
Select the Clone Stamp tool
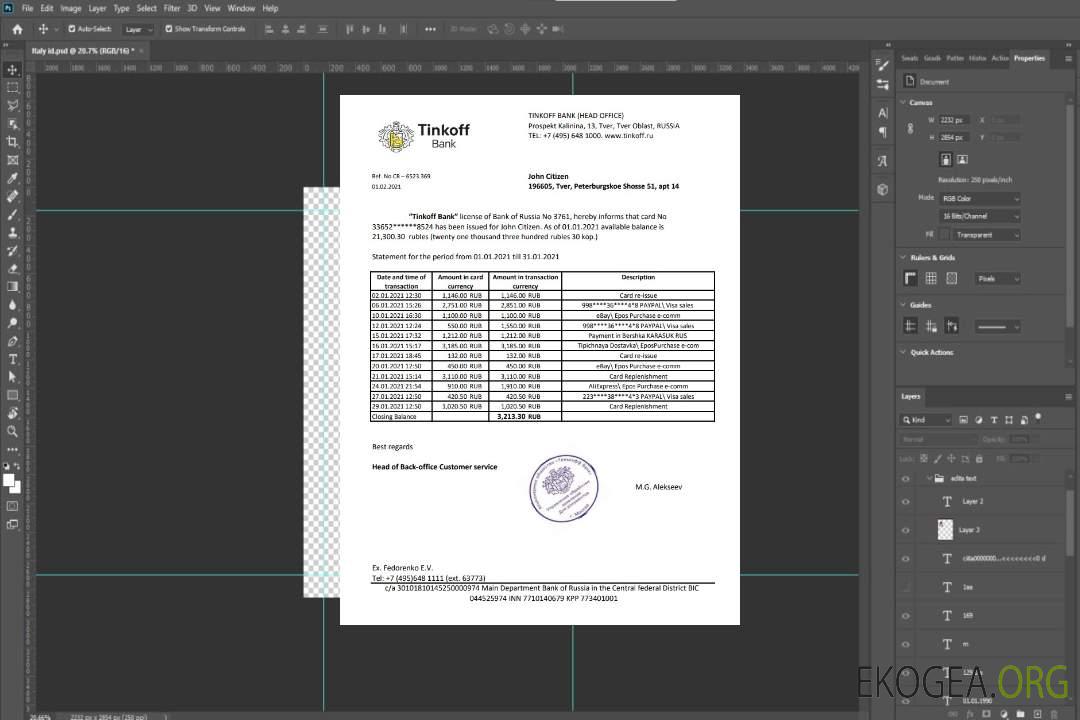click(x=12, y=233)
